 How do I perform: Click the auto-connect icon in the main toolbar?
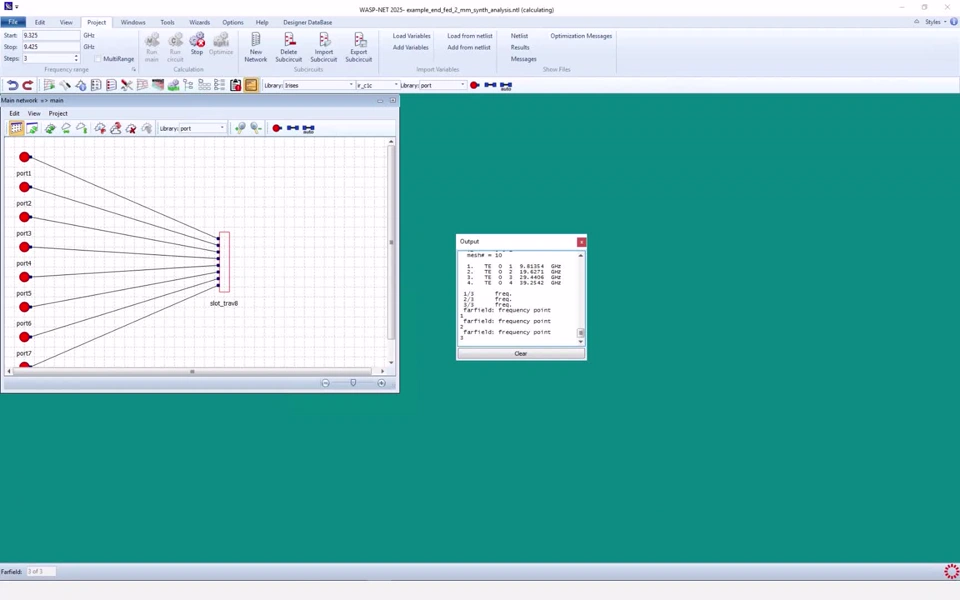pyautogui.click(x=506, y=86)
